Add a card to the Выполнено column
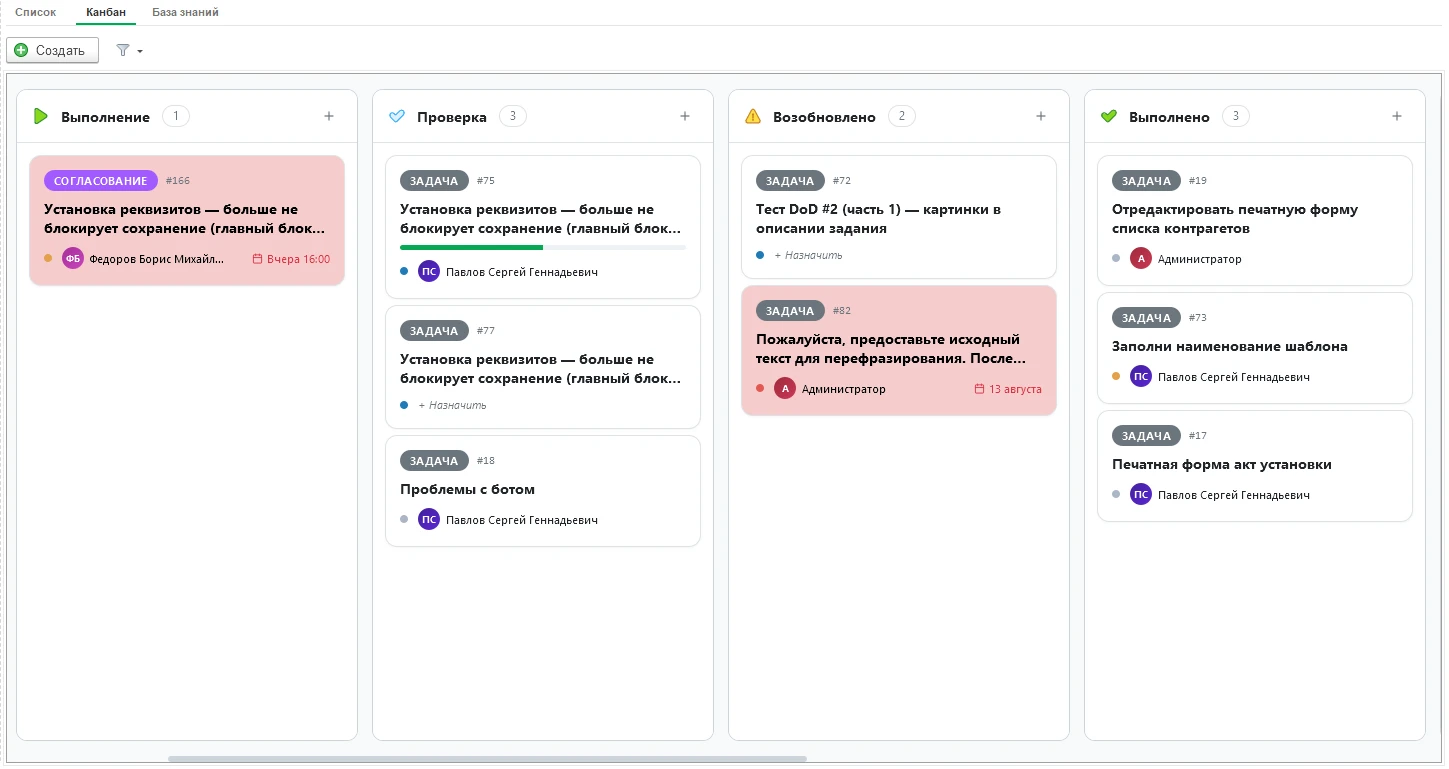 1397,116
